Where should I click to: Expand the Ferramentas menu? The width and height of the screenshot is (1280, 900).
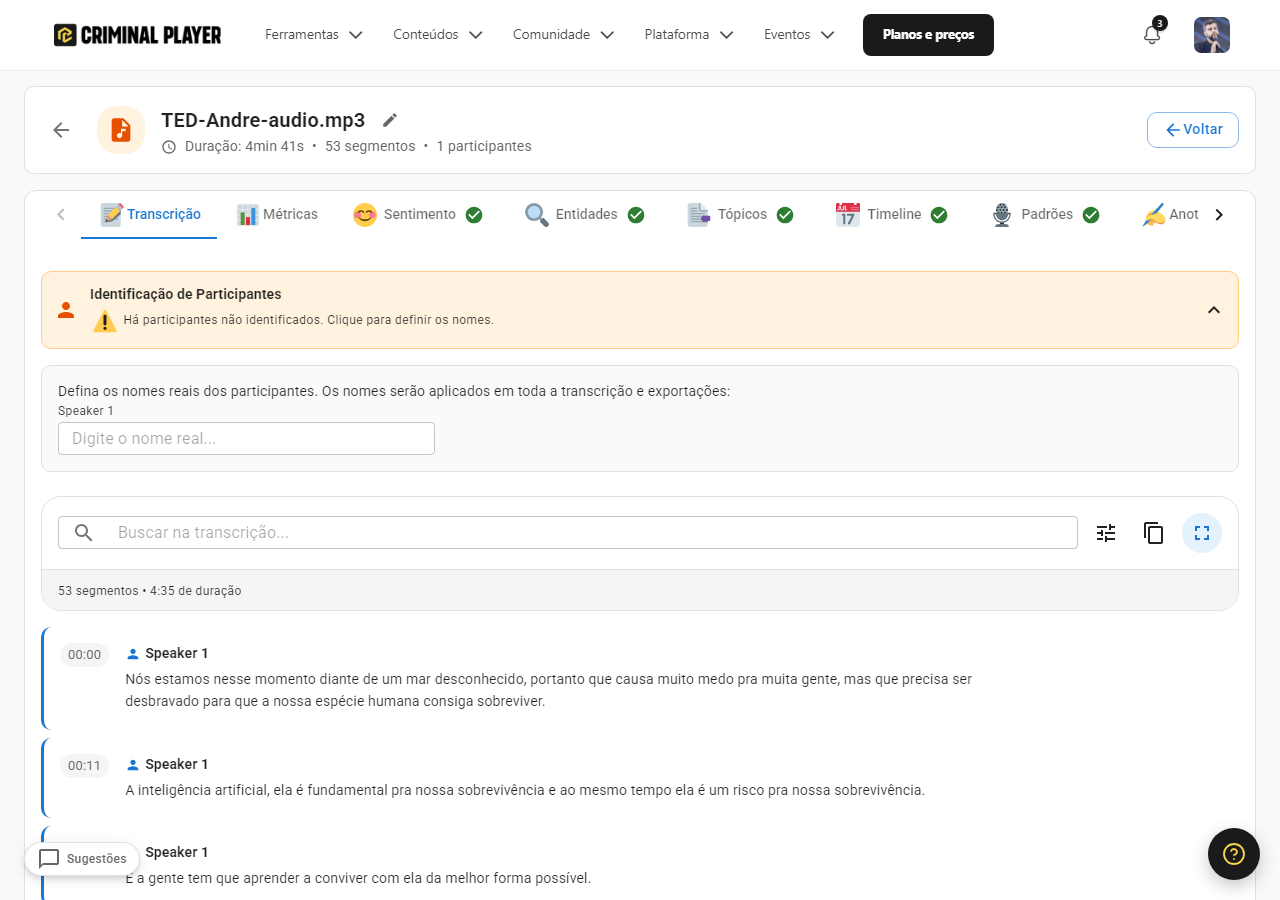click(314, 35)
